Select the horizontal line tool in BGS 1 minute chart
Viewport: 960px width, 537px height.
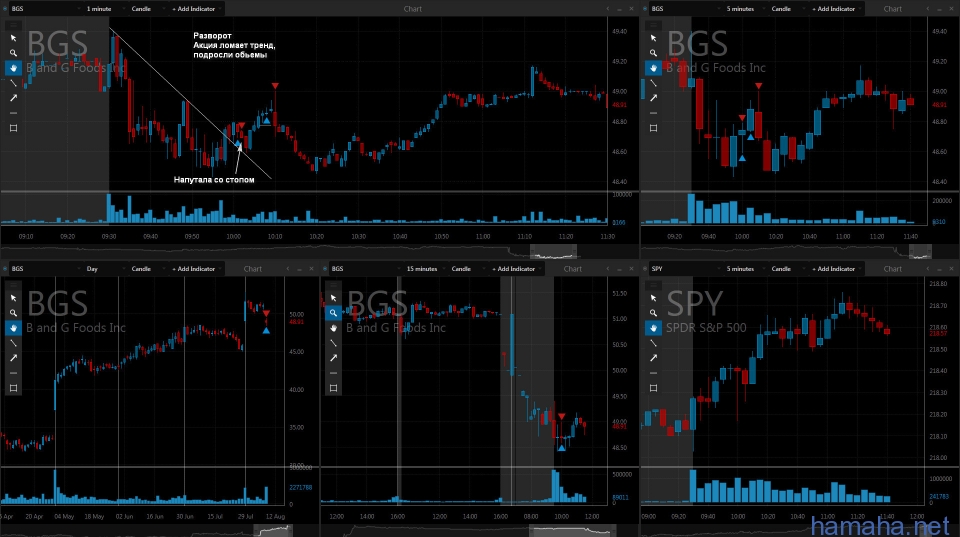coord(13,113)
